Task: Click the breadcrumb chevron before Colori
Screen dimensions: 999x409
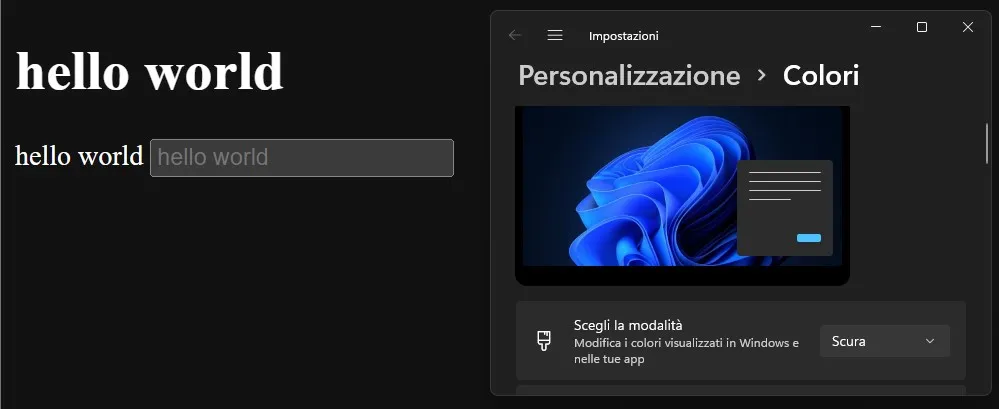Action: (761, 75)
